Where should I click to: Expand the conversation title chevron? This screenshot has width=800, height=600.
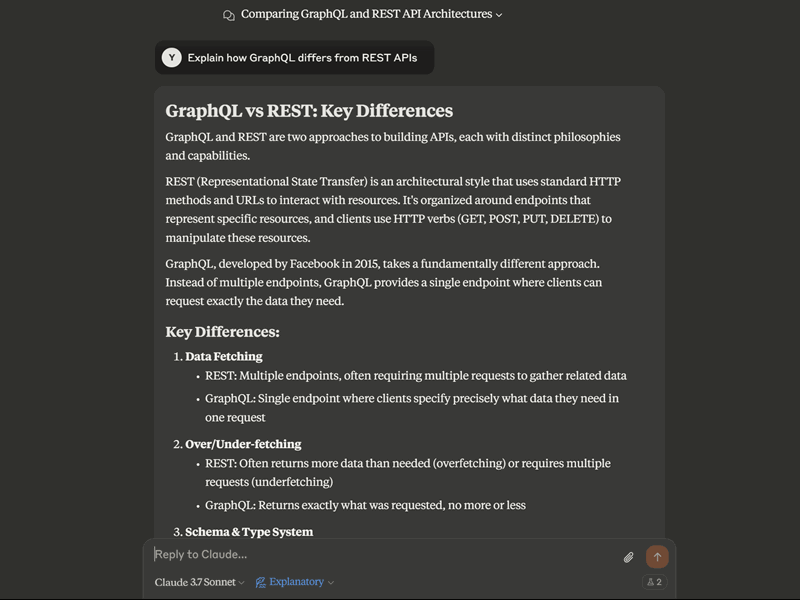[498, 15]
